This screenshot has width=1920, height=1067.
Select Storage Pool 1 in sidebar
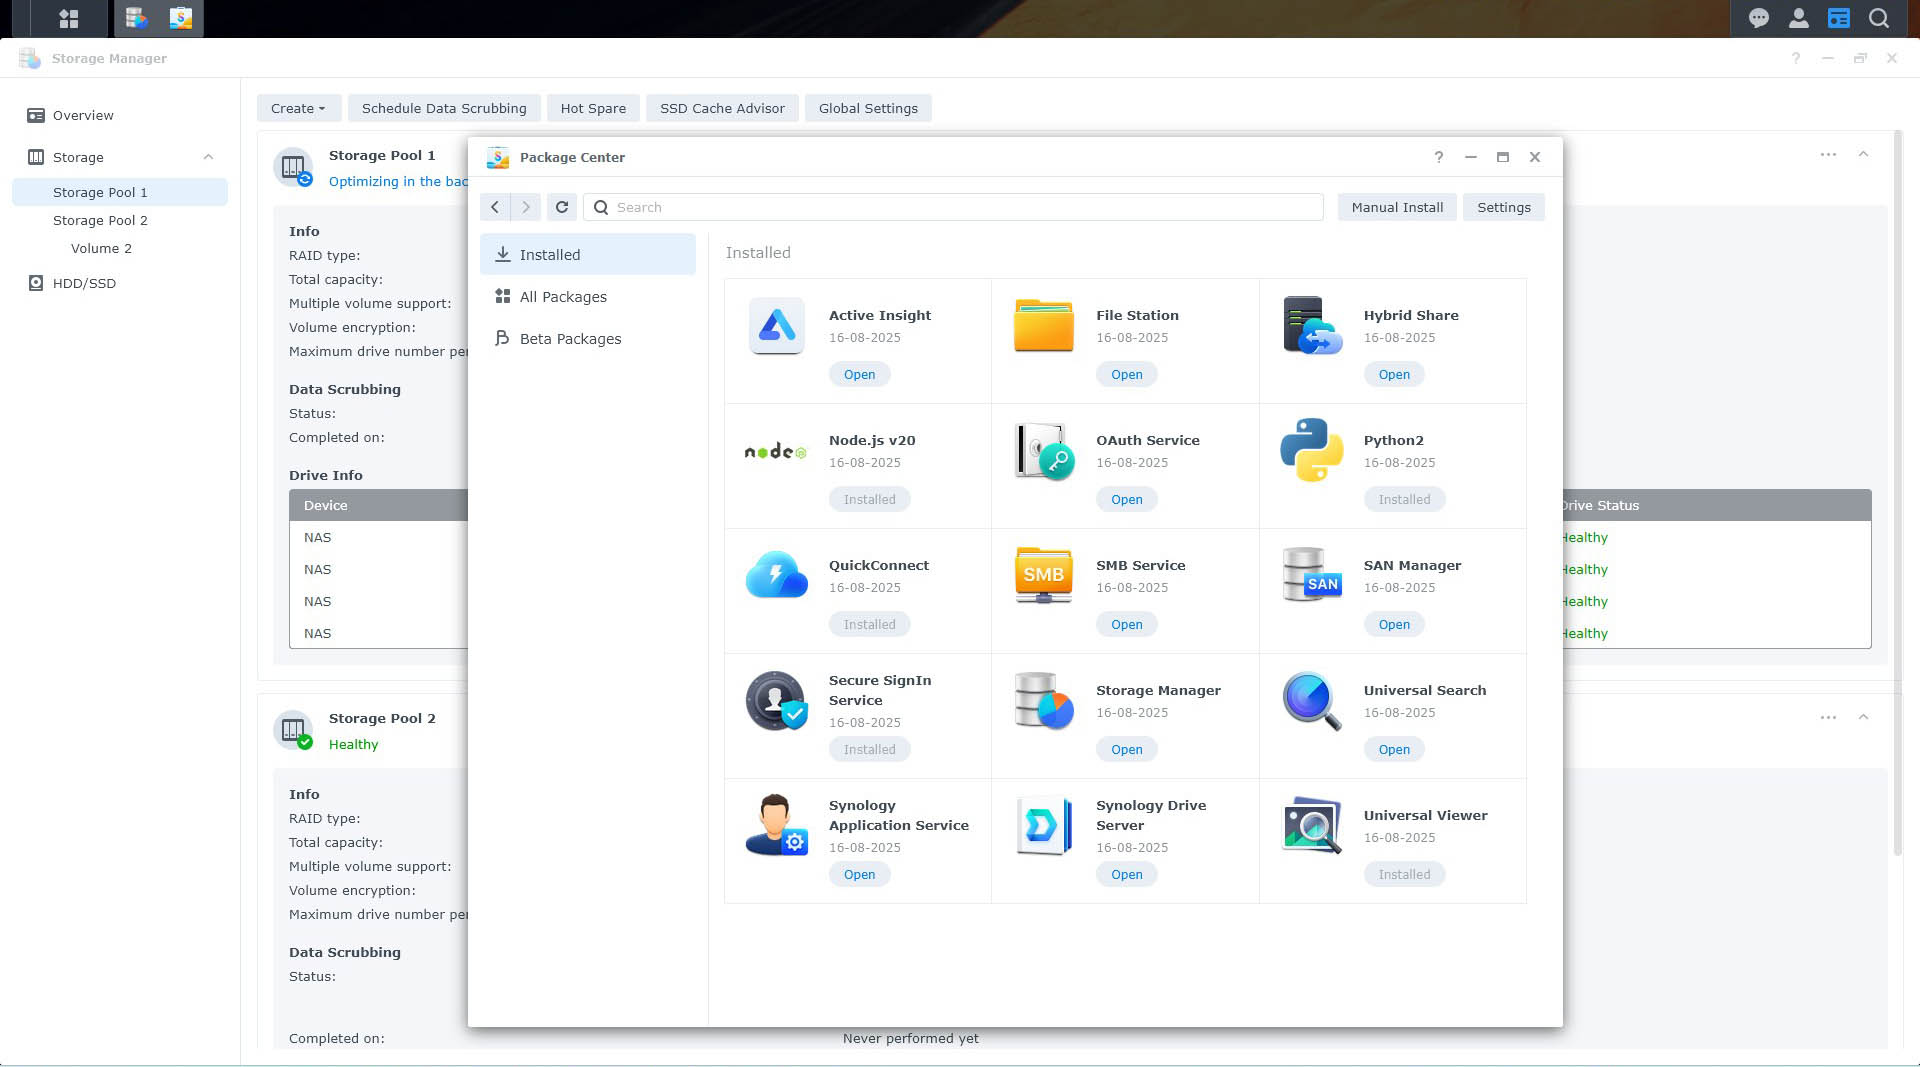(120, 192)
